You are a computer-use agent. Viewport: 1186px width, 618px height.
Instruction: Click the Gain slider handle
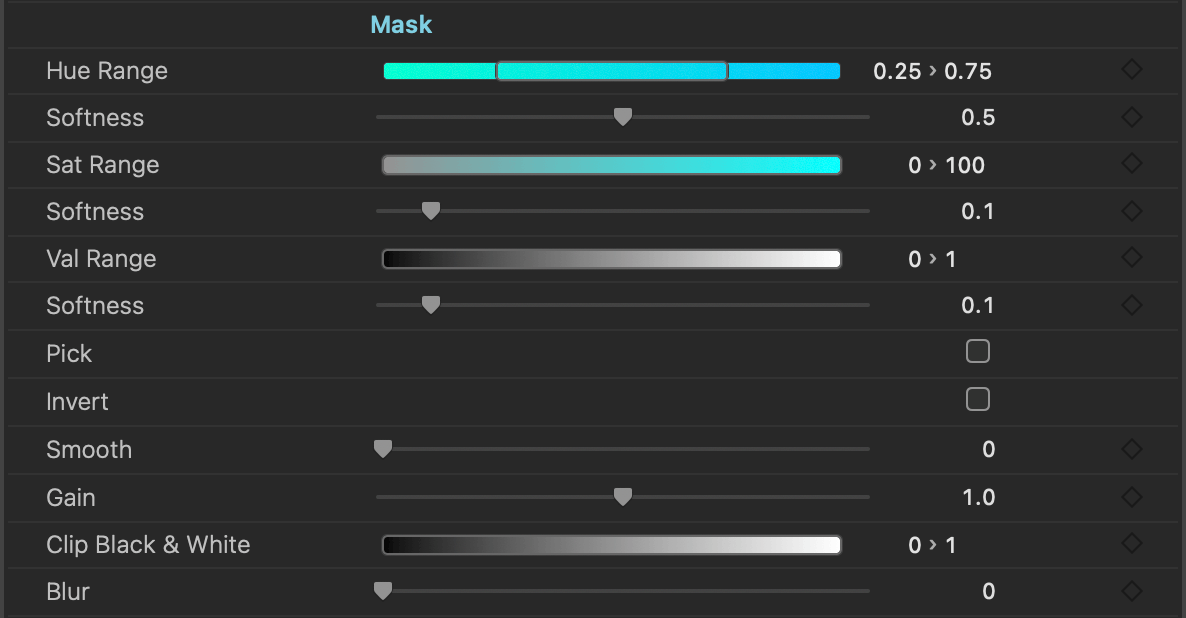[x=622, y=497]
